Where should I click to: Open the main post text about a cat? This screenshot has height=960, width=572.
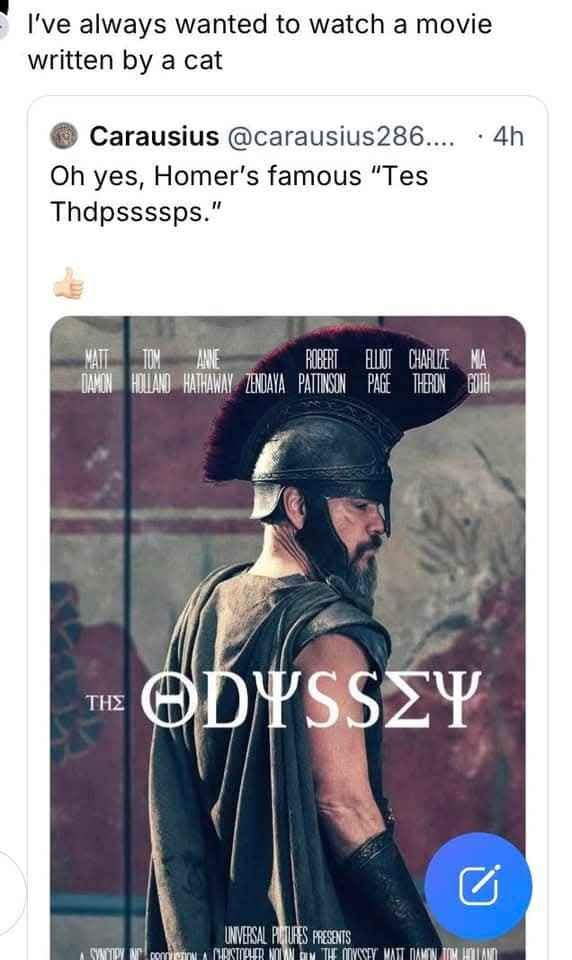click(260, 42)
